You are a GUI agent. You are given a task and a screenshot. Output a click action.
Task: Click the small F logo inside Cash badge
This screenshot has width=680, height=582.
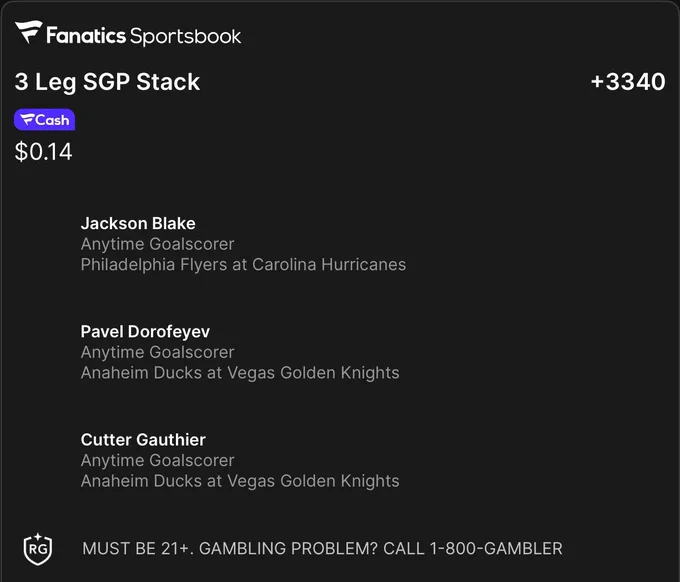(27, 119)
